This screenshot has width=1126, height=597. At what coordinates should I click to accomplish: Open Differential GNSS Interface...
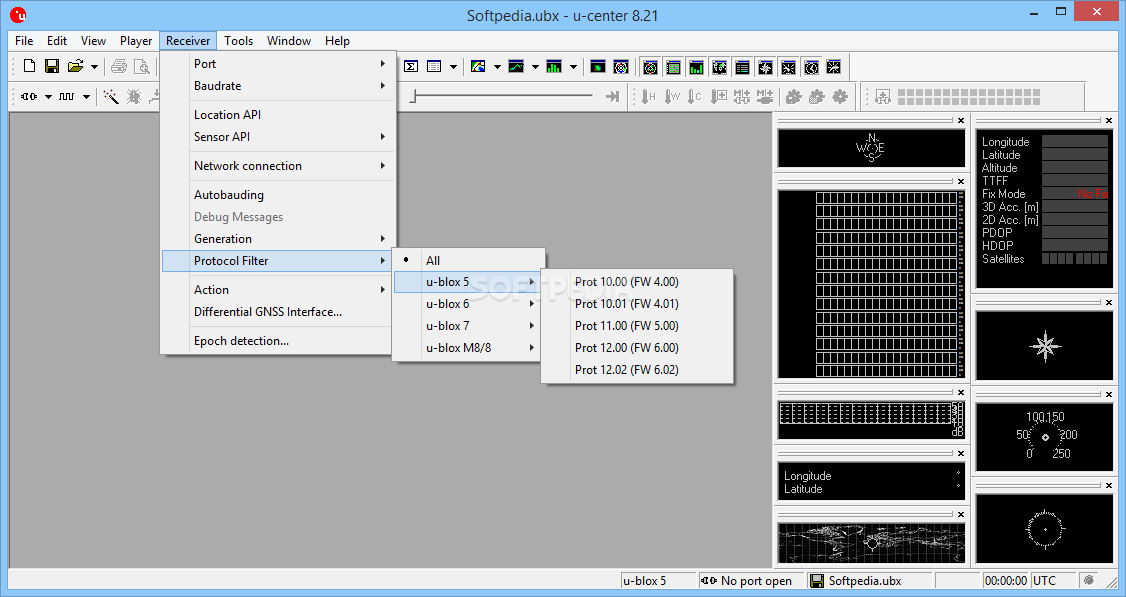279,312
